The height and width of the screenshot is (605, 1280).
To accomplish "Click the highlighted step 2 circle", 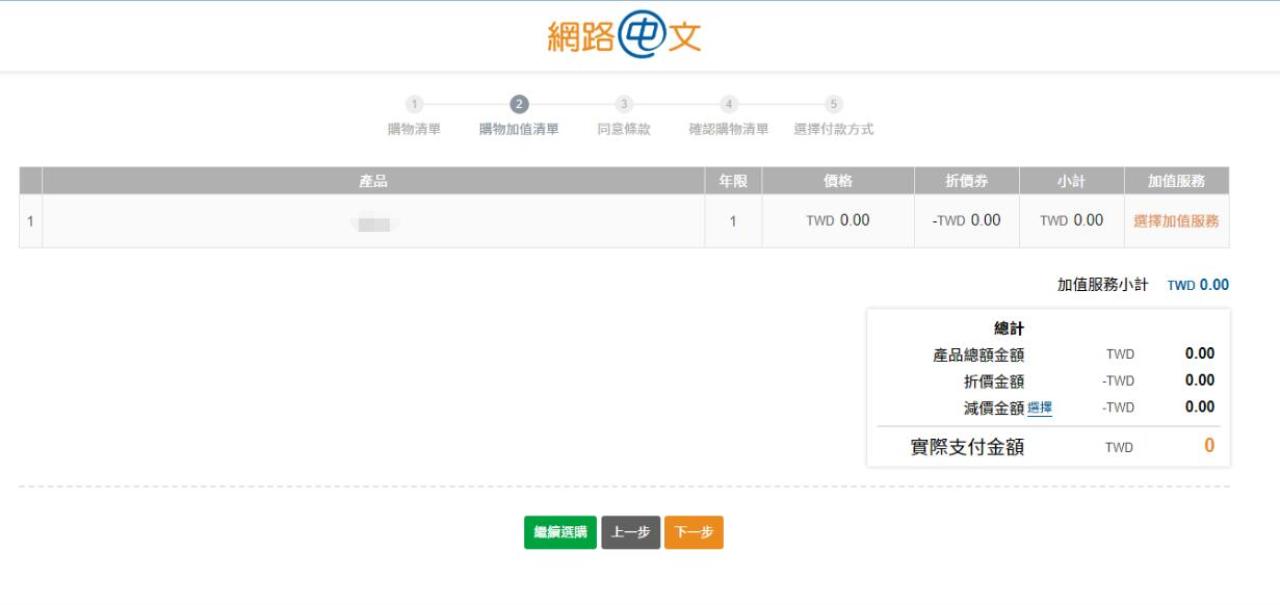I will point(519,104).
